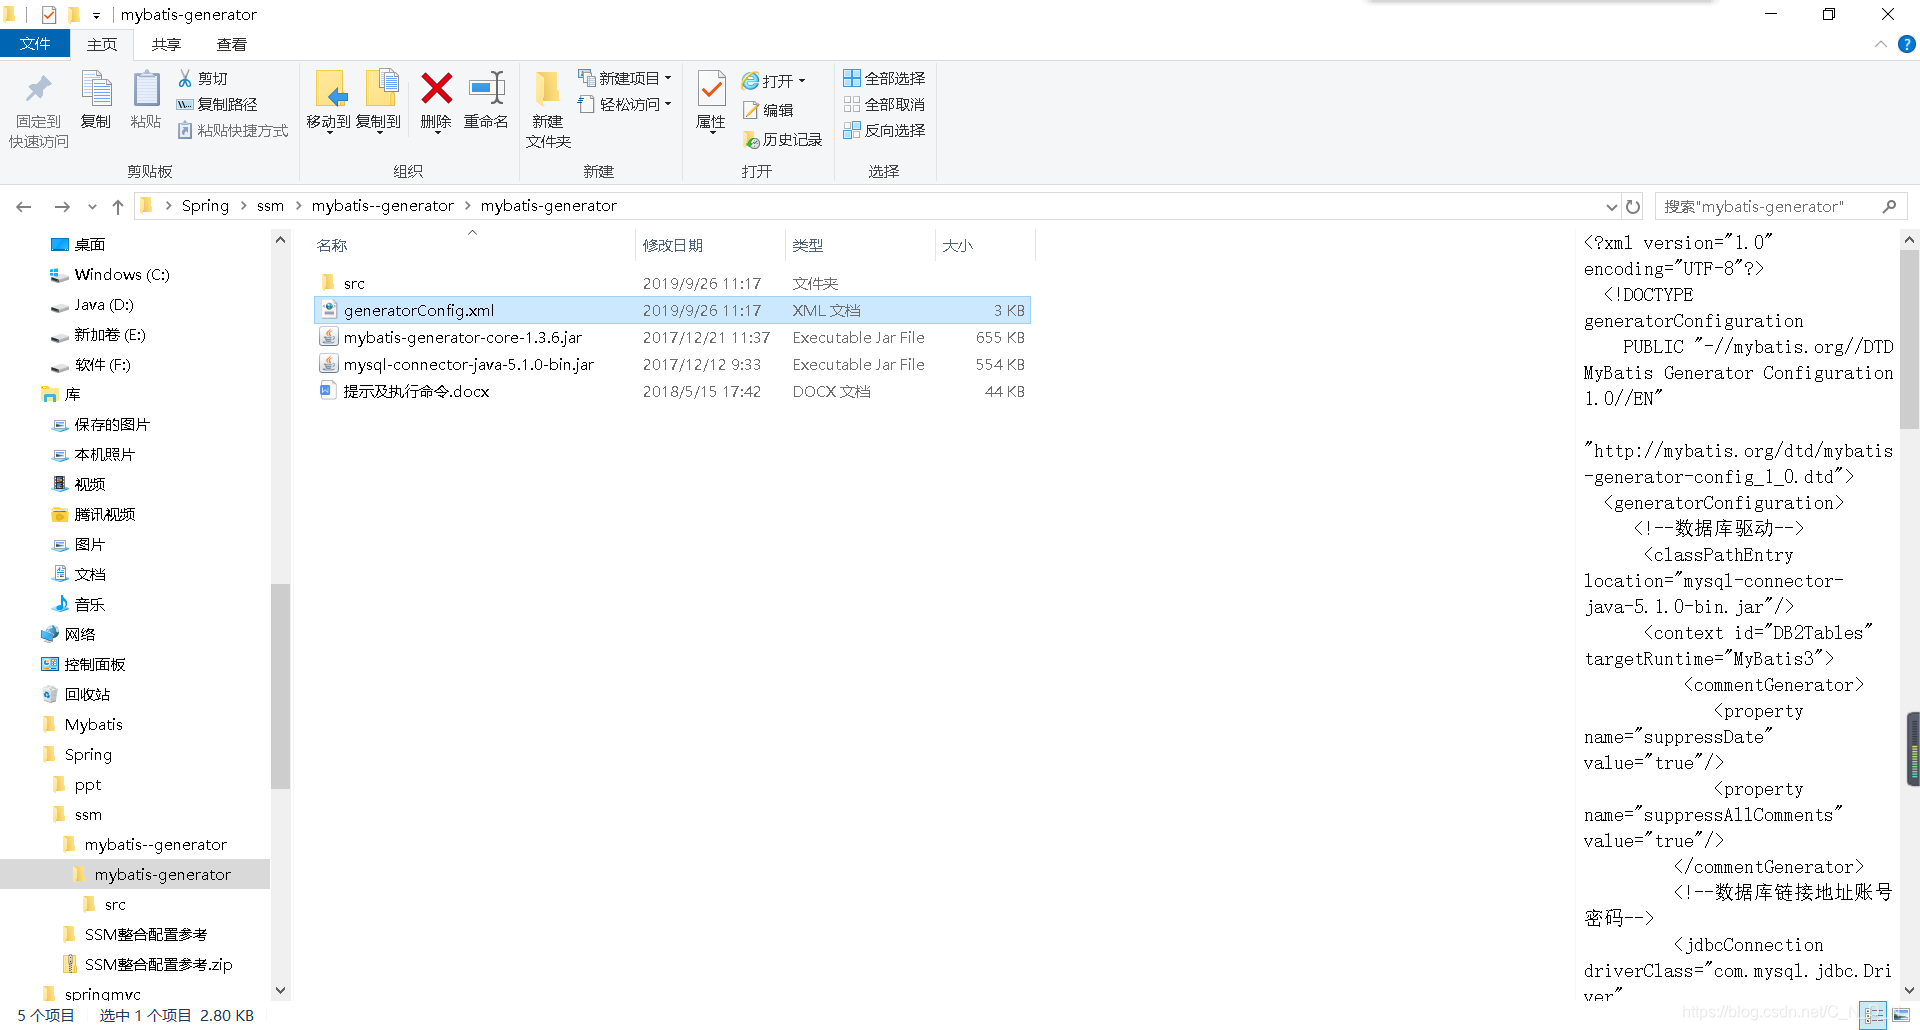
Task: Click the Copy (复制) ribbon icon
Action: pos(96,100)
